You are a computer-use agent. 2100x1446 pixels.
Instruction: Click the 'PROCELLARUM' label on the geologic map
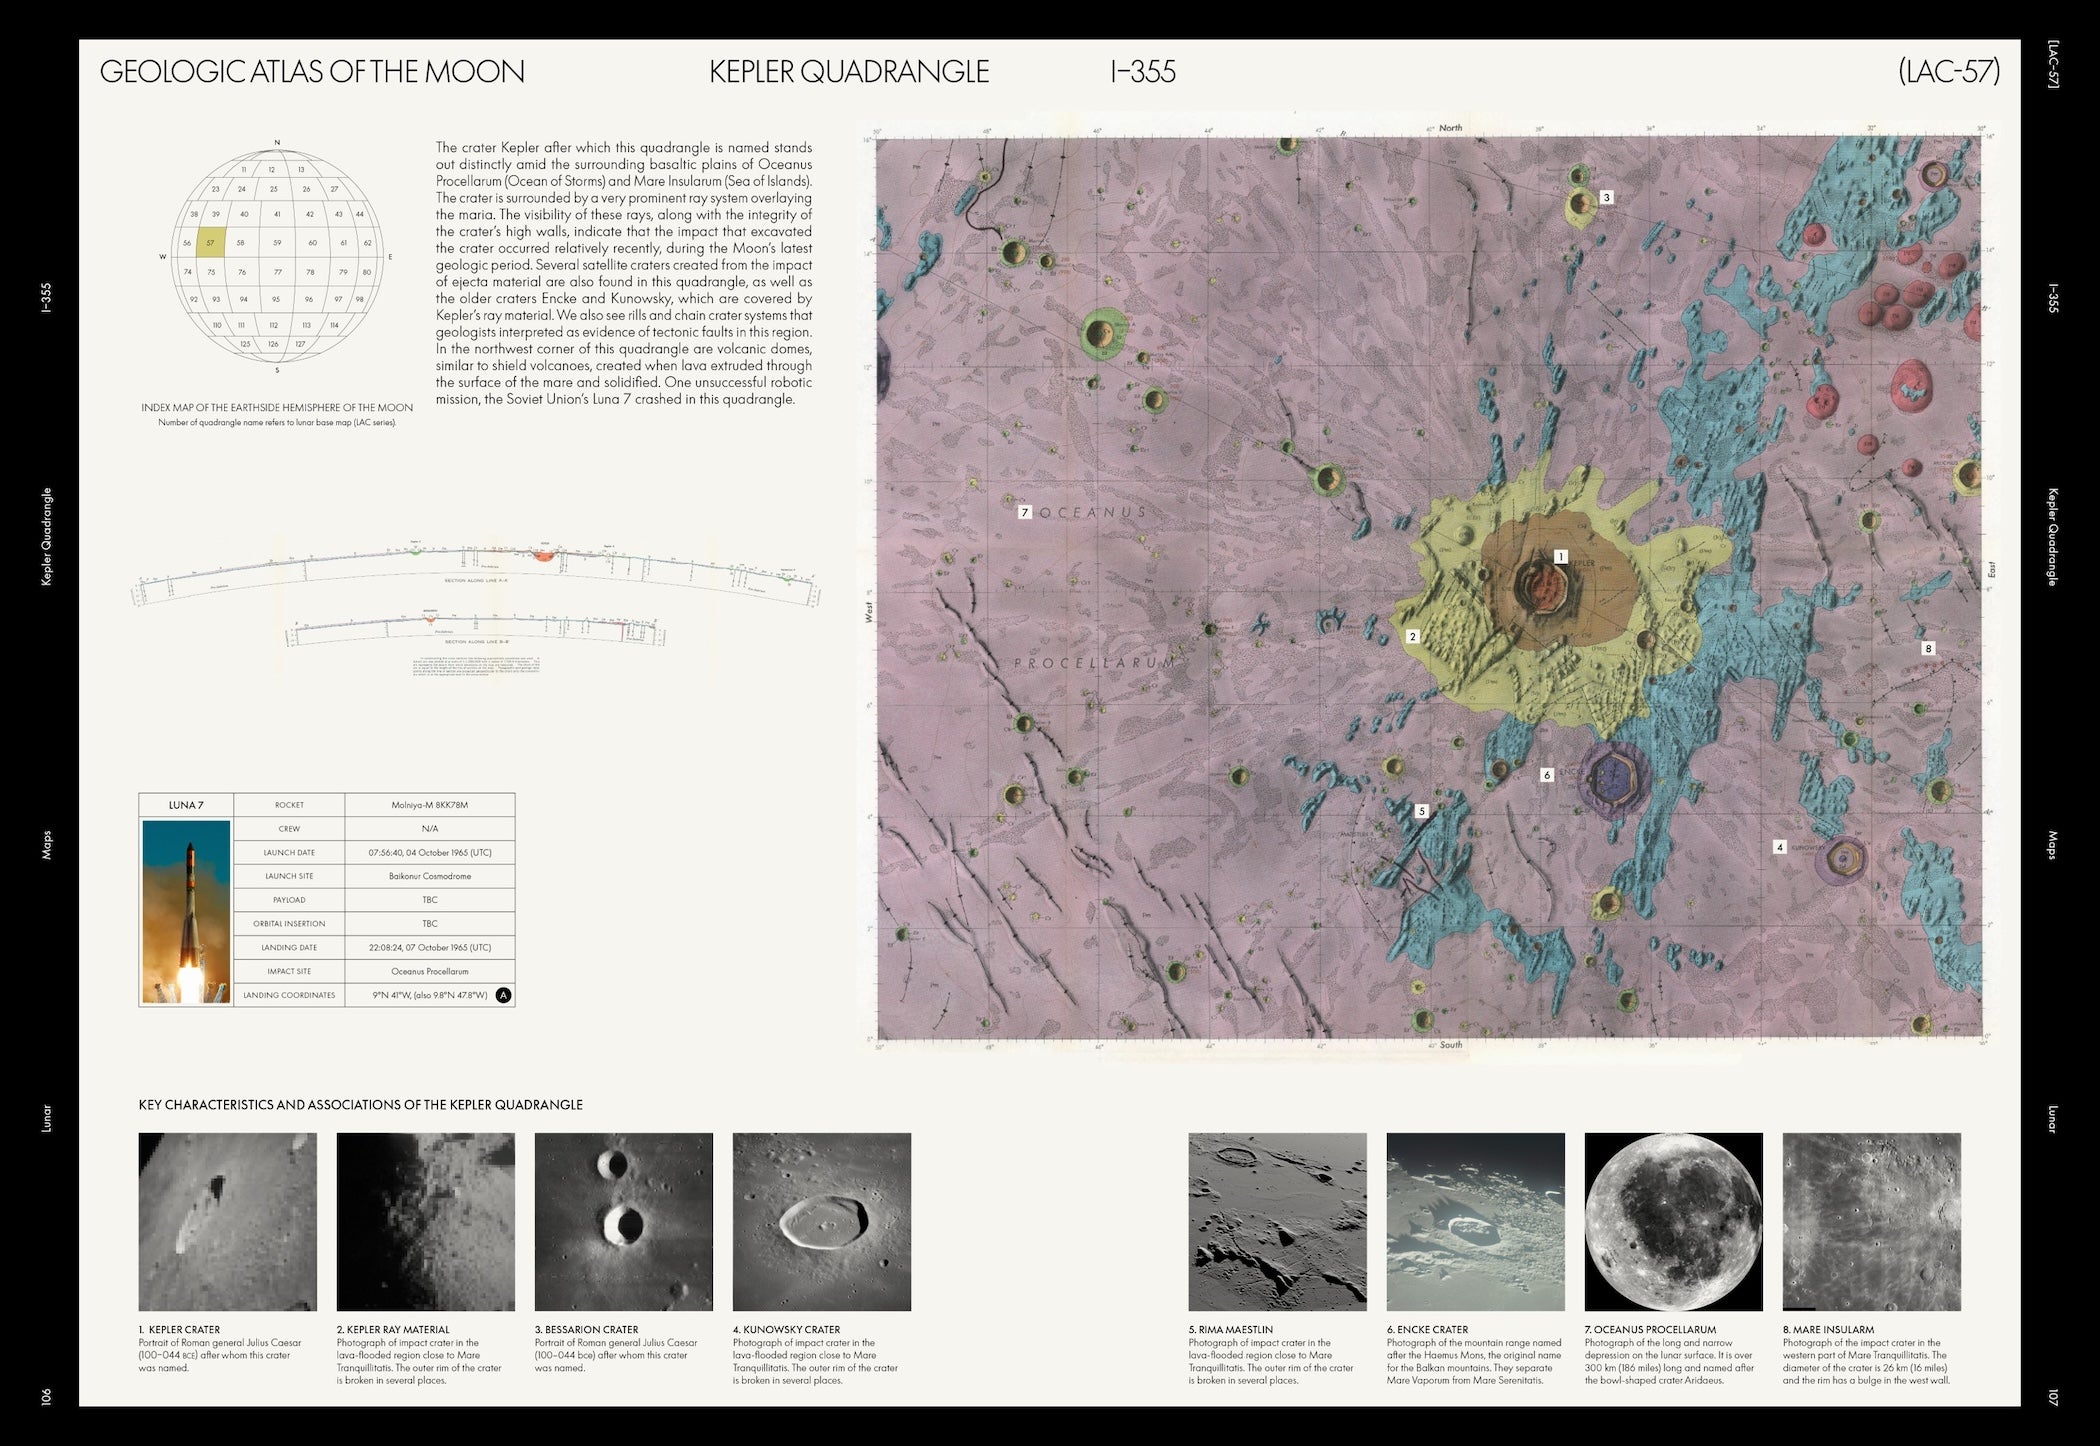tap(1095, 663)
